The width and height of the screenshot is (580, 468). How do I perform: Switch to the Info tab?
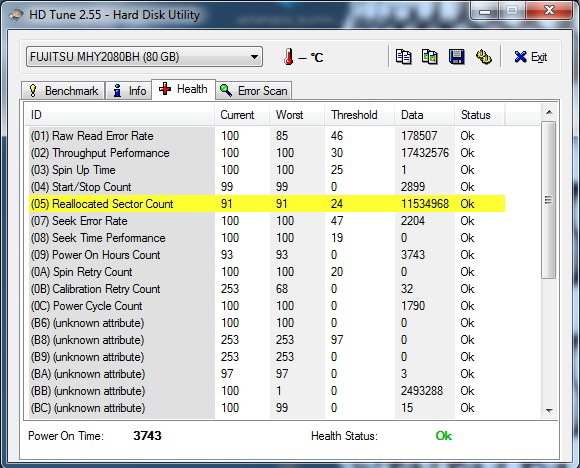(129, 91)
